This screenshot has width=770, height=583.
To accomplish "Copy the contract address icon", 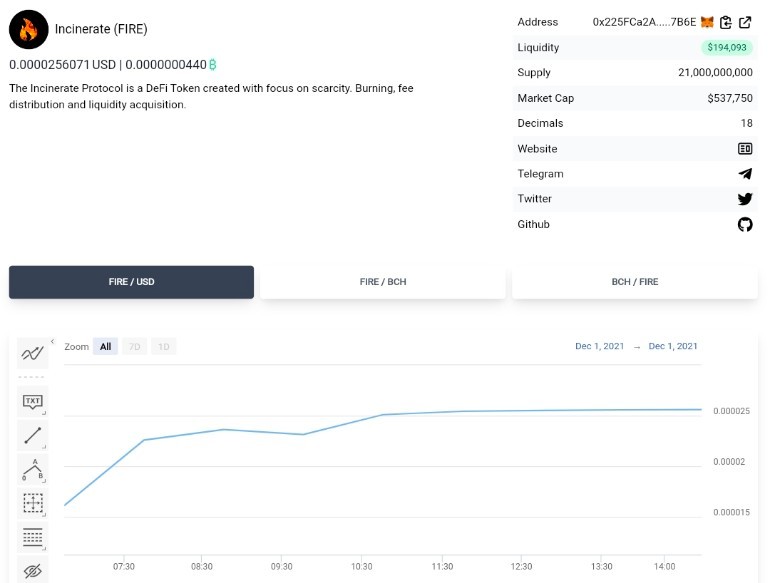I will point(726,22).
